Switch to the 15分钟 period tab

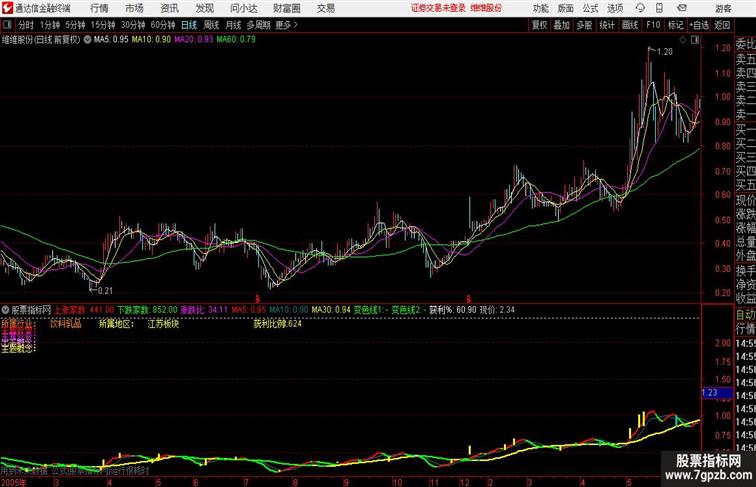click(103, 25)
